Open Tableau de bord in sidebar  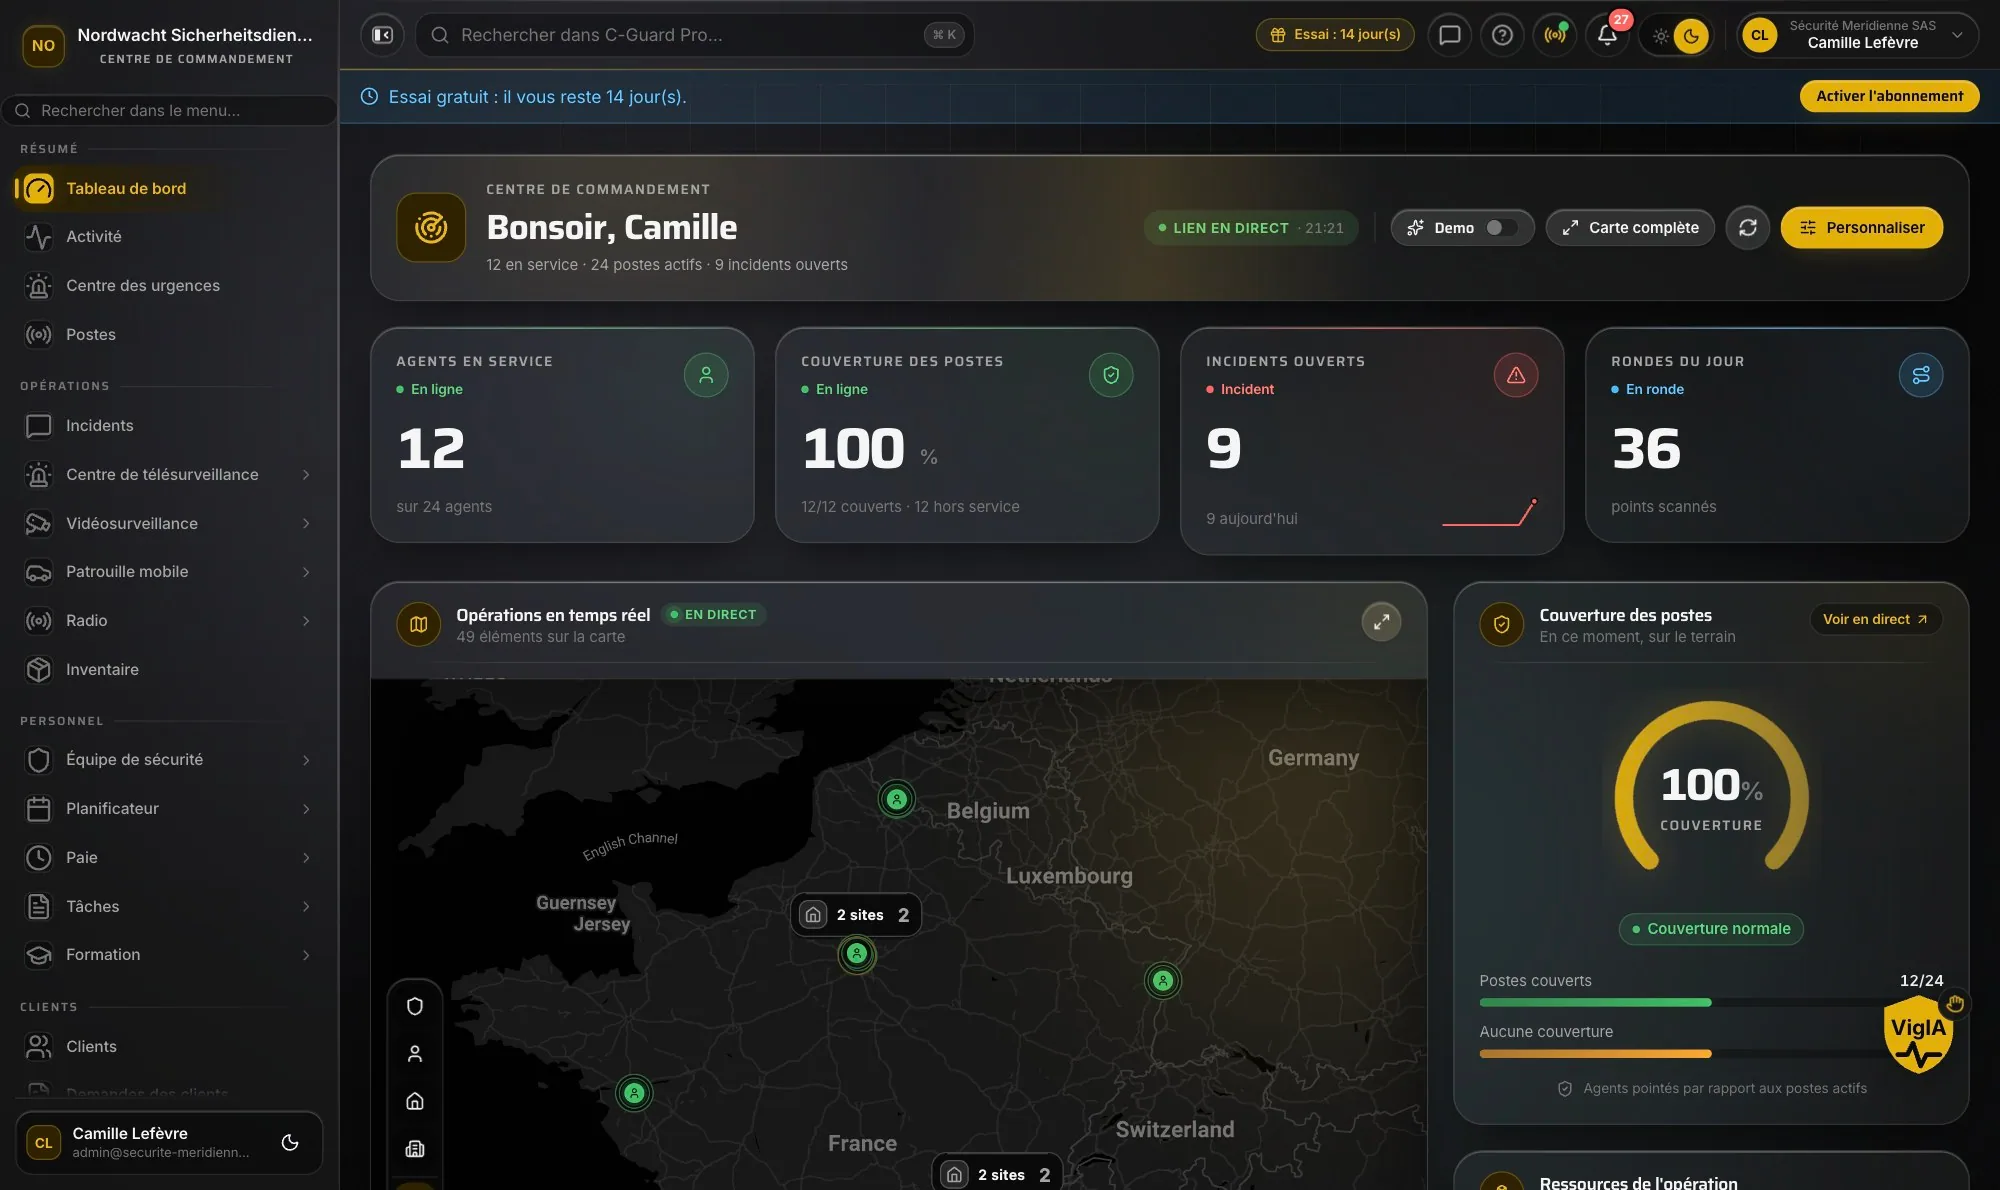click(x=168, y=188)
